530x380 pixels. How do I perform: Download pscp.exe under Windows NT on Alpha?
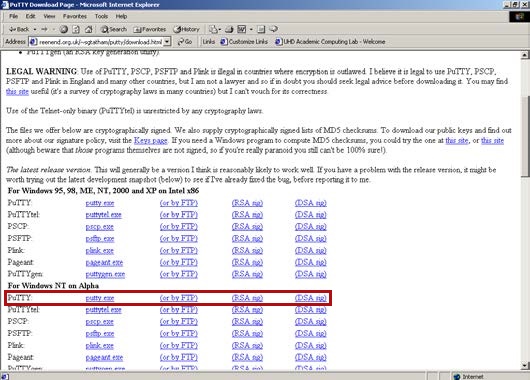99,322
